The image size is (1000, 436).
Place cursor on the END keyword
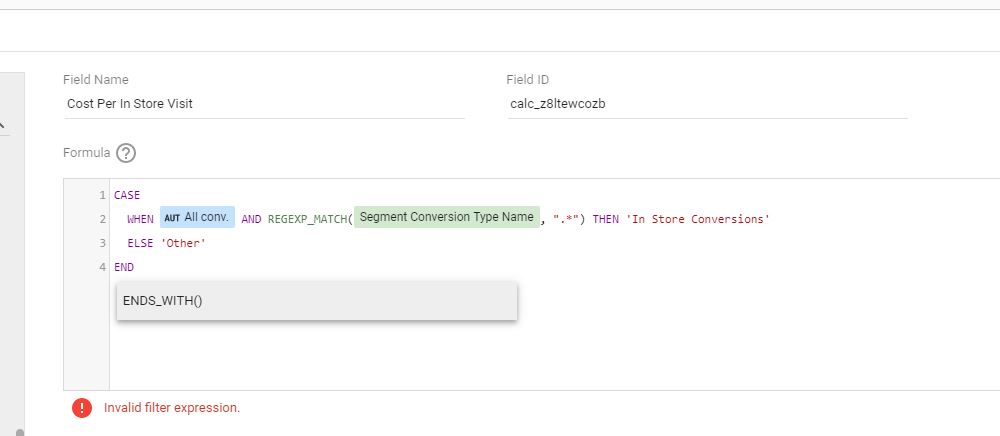(124, 268)
